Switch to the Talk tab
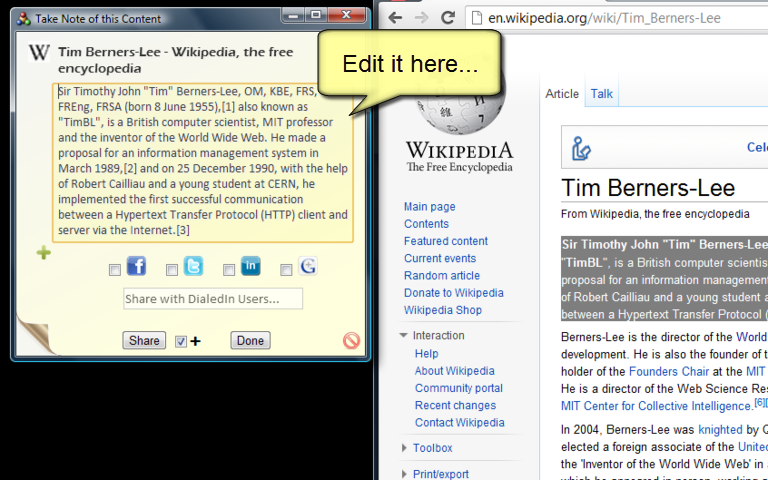This screenshot has height=480, width=768. tap(601, 94)
